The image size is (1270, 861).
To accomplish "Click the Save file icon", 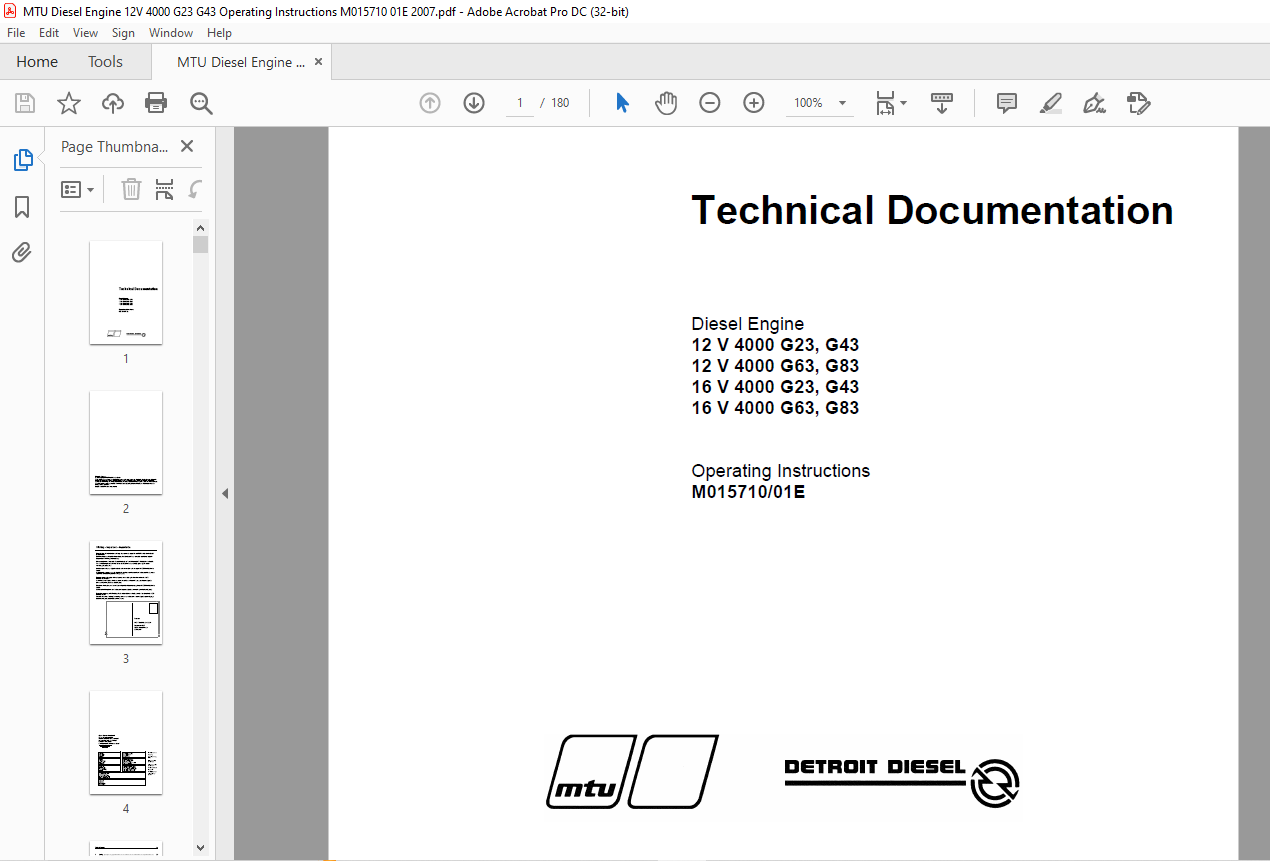I will pyautogui.click(x=25, y=103).
